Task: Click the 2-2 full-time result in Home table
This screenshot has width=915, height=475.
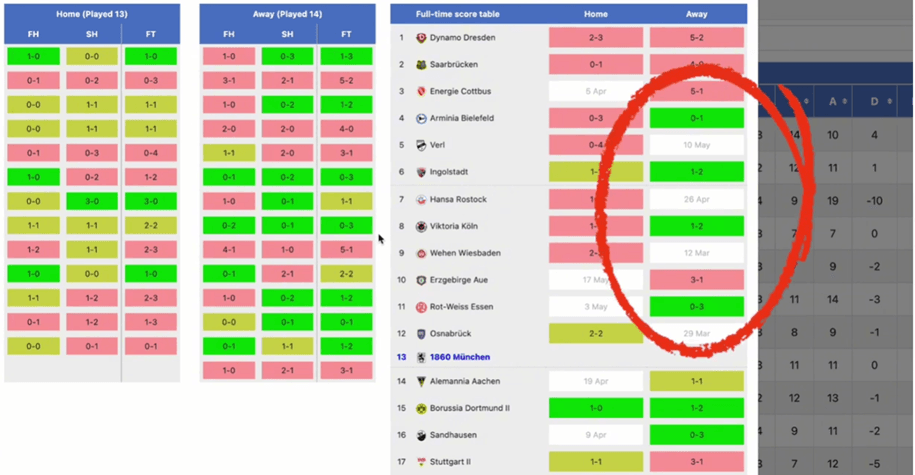Action: point(151,225)
